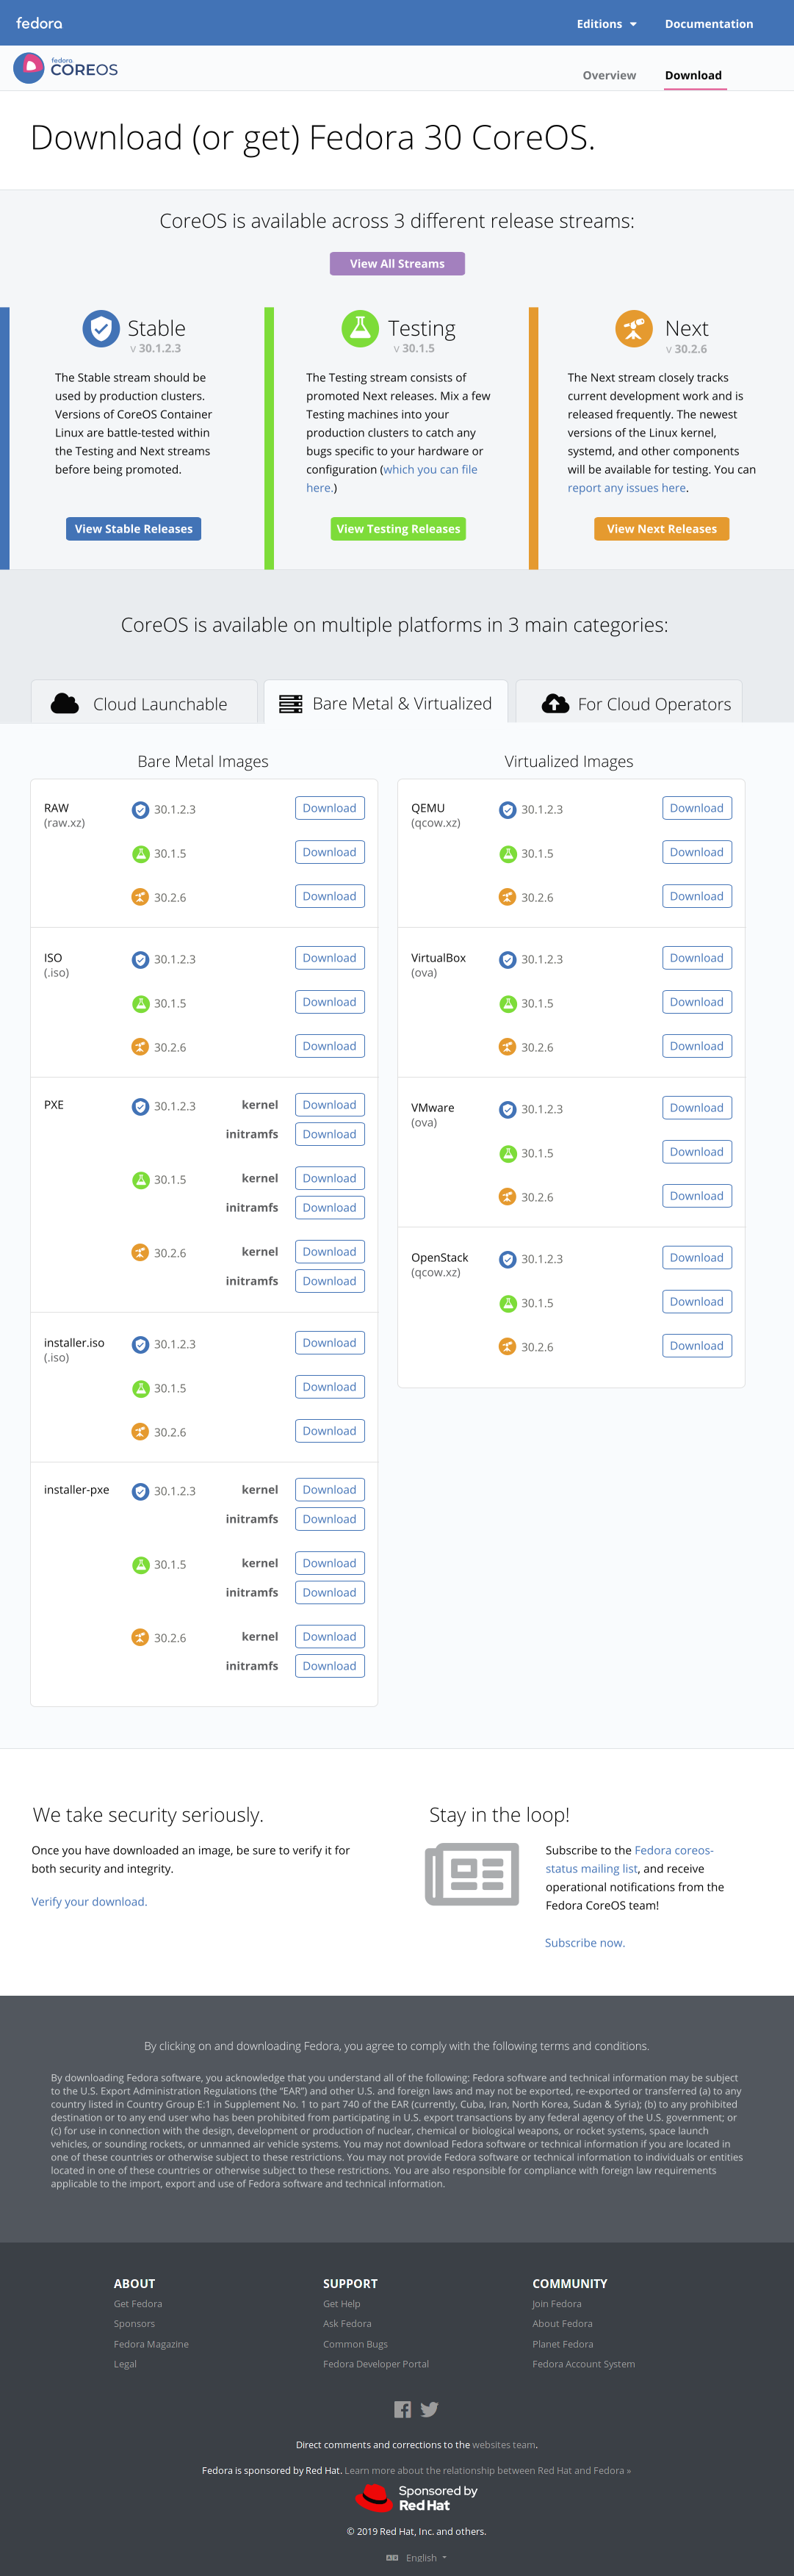Click the Next stream telescope icon

coord(633,328)
